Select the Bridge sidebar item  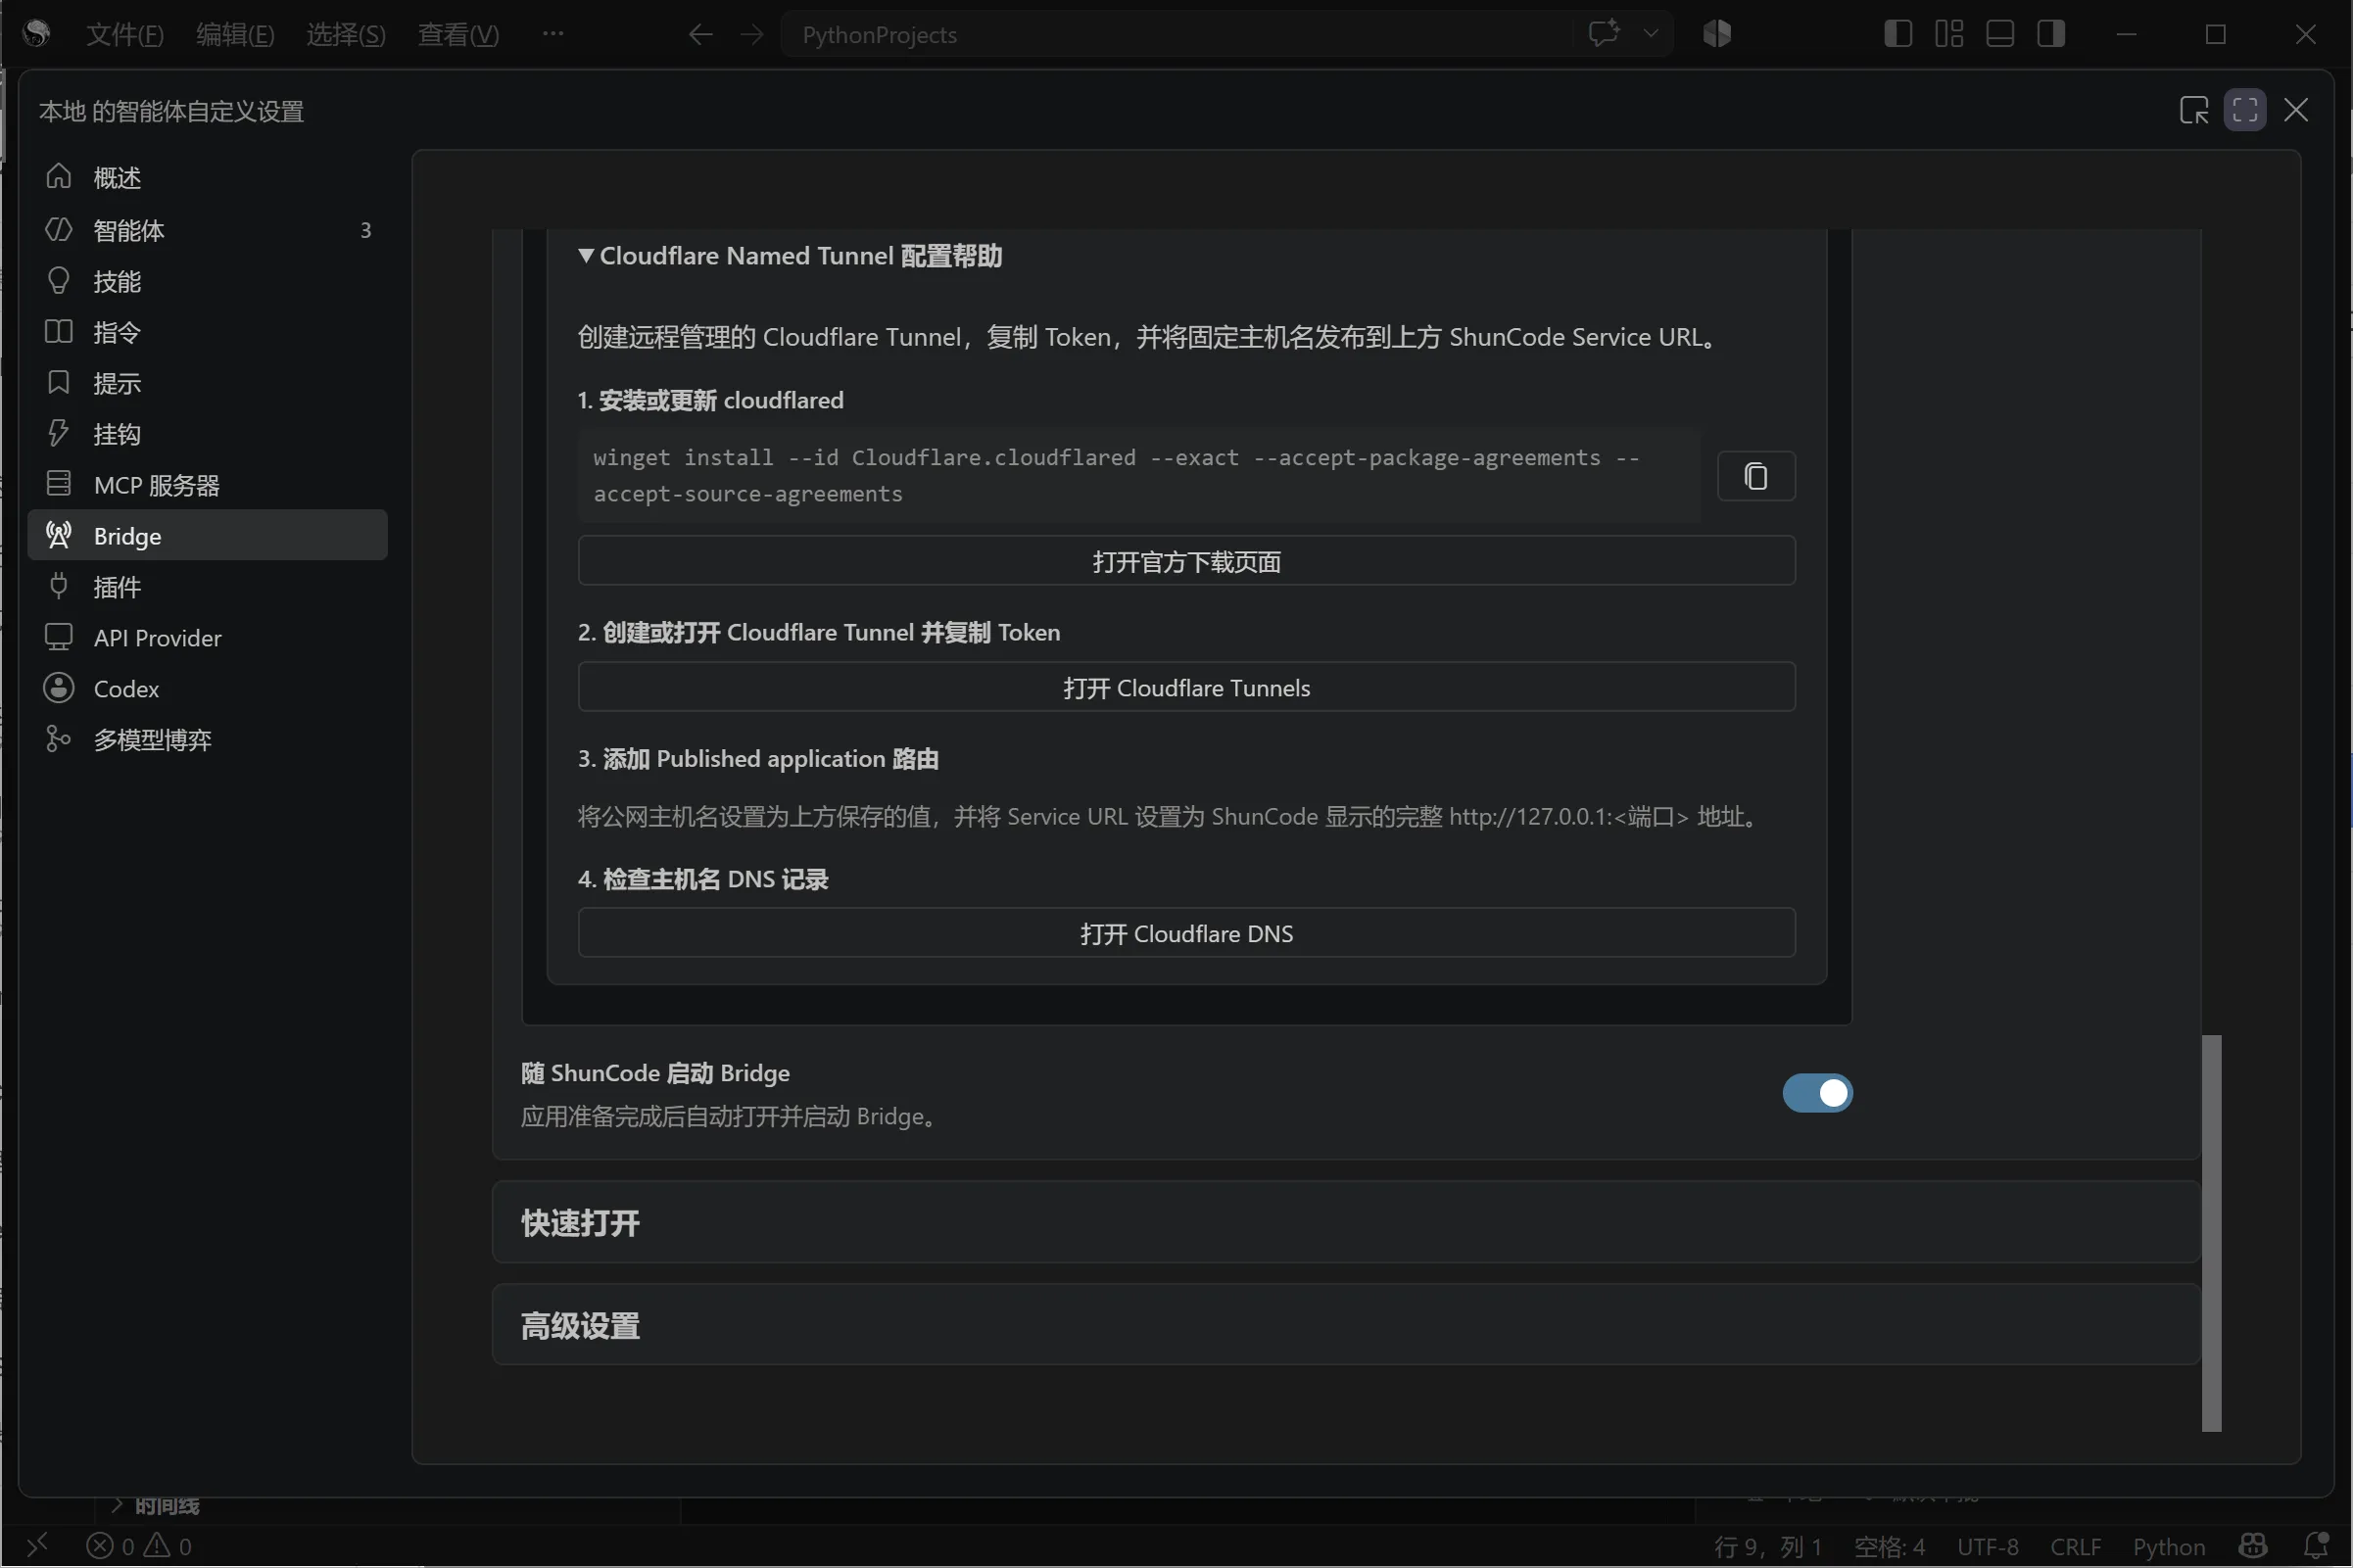pyautogui.click(x=207, y=536)
